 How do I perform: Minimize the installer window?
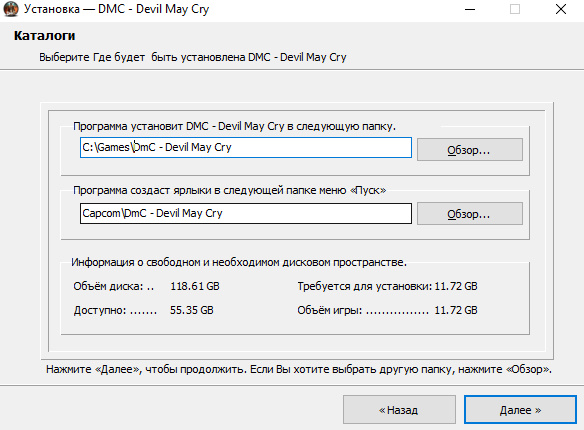470,9
